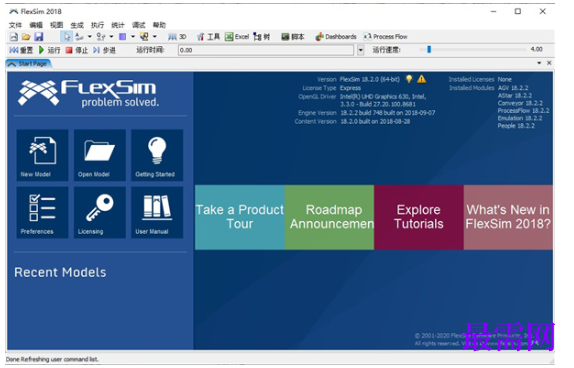This screenshot has height=368, width=574.
Task: Click the People 18.2.2 module entry
Action: tap(516, 126)
